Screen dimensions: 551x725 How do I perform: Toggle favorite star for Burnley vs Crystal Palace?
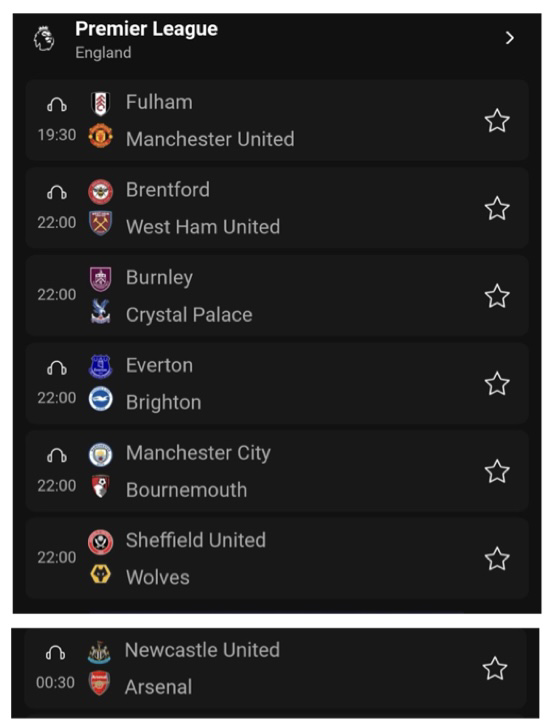tap(497, 296)
